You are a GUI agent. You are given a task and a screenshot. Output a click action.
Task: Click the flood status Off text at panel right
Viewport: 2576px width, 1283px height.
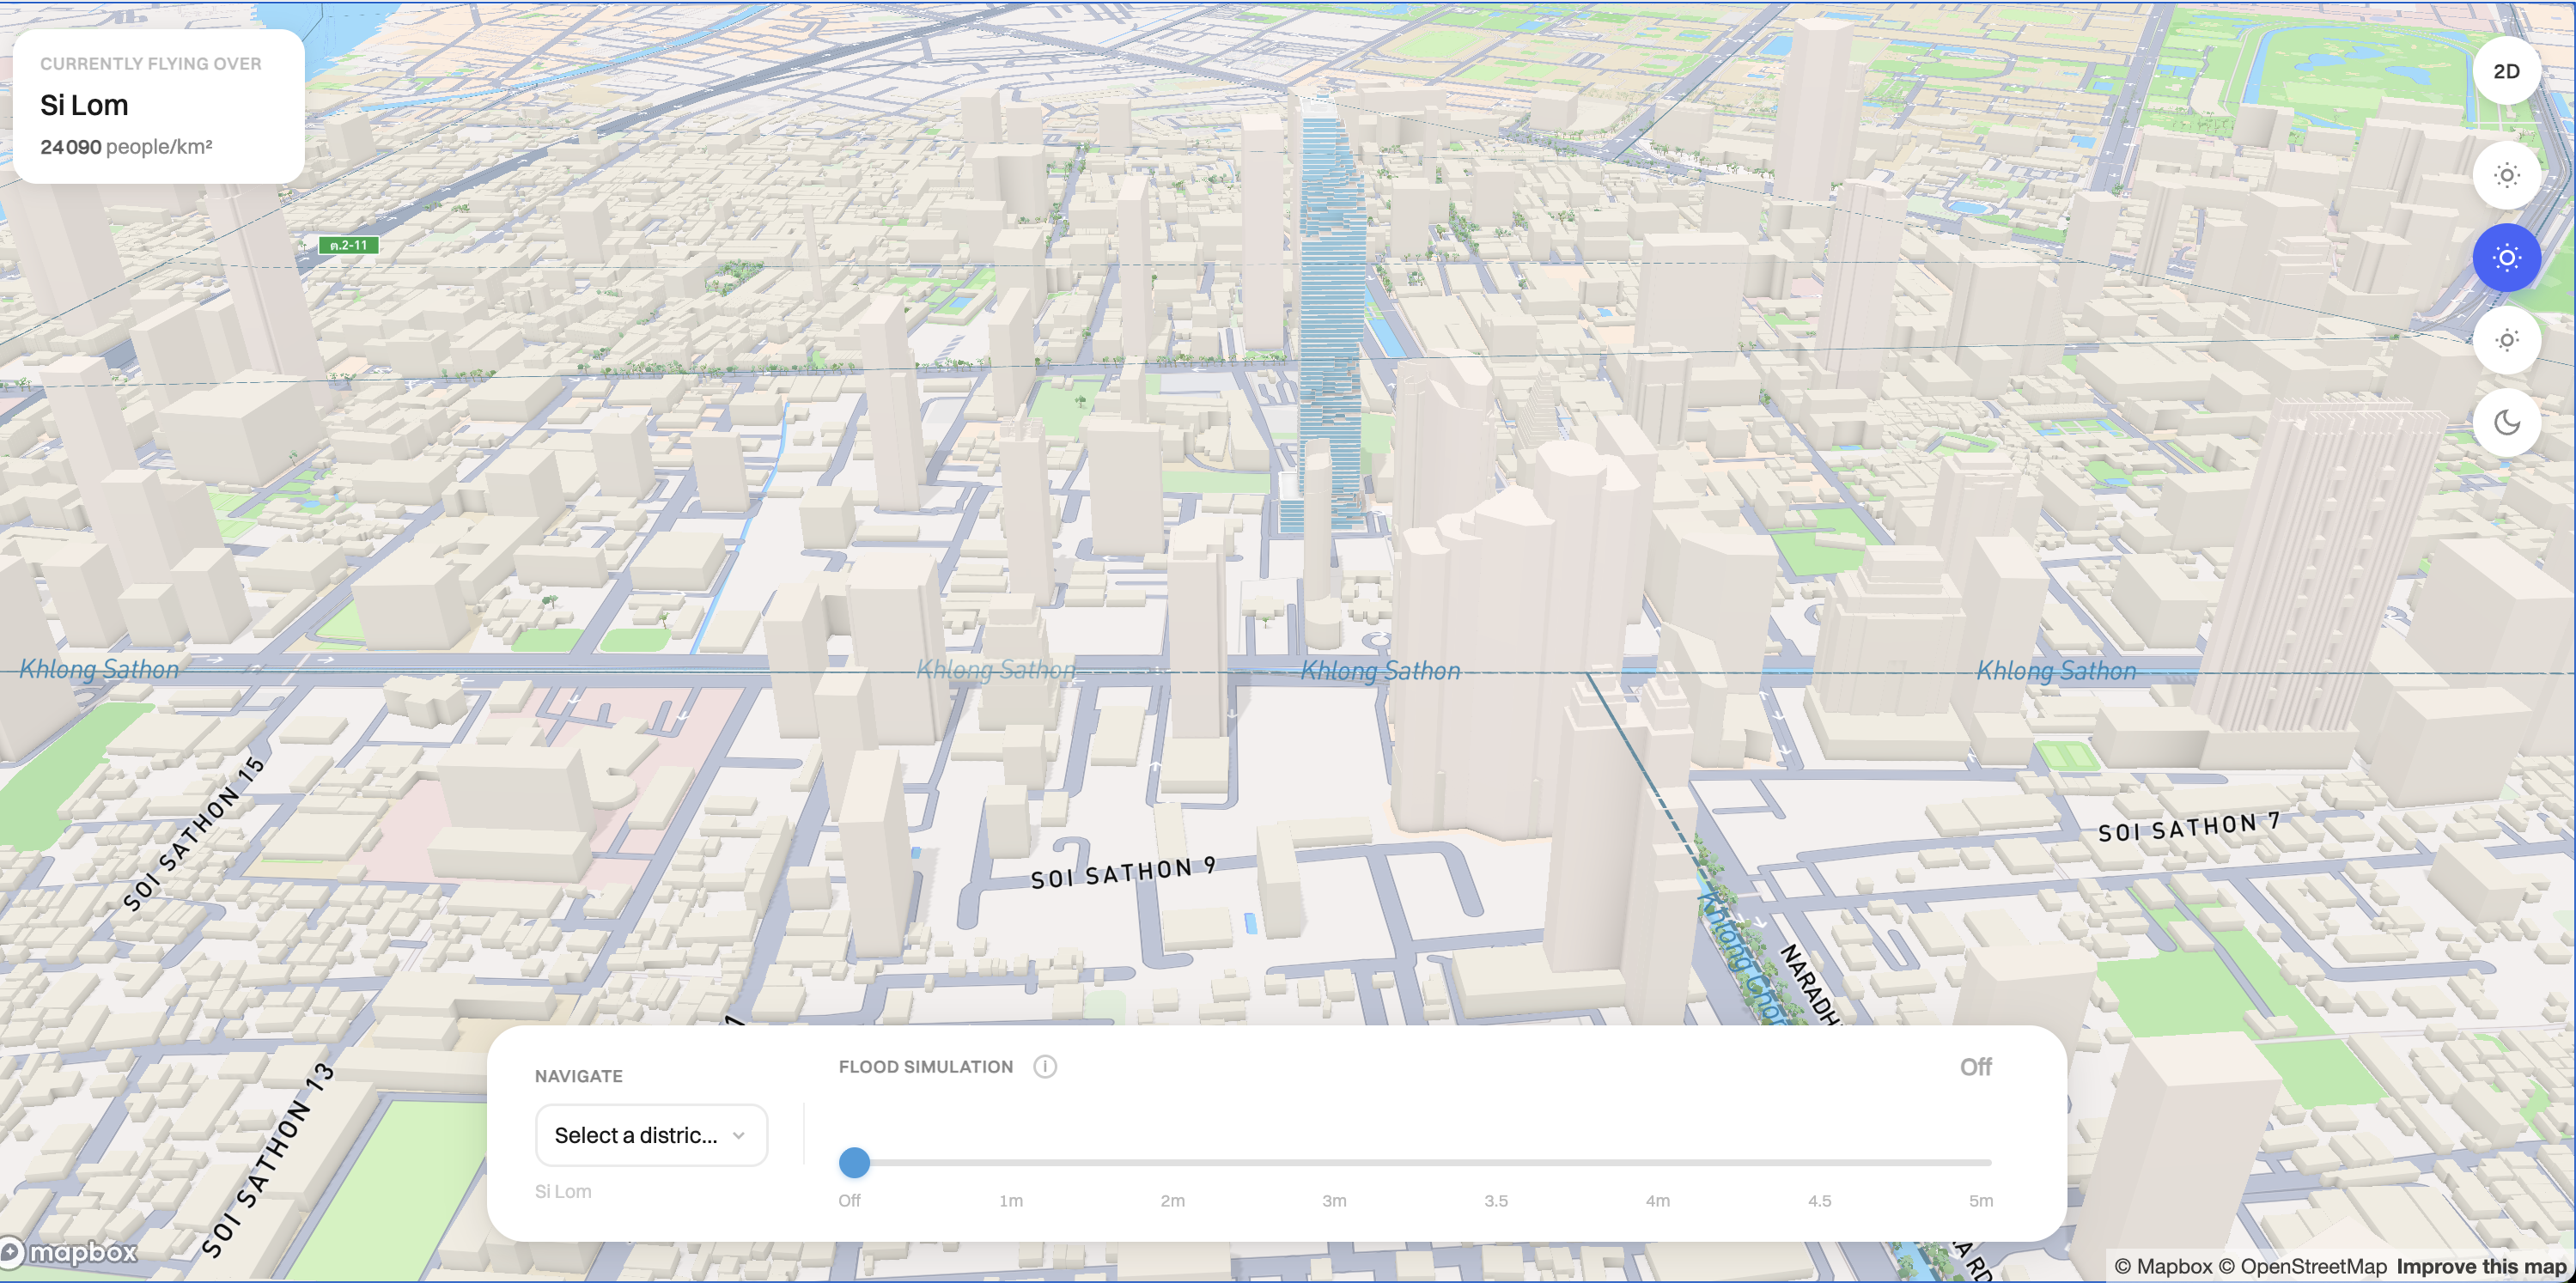point(1975,1067)
